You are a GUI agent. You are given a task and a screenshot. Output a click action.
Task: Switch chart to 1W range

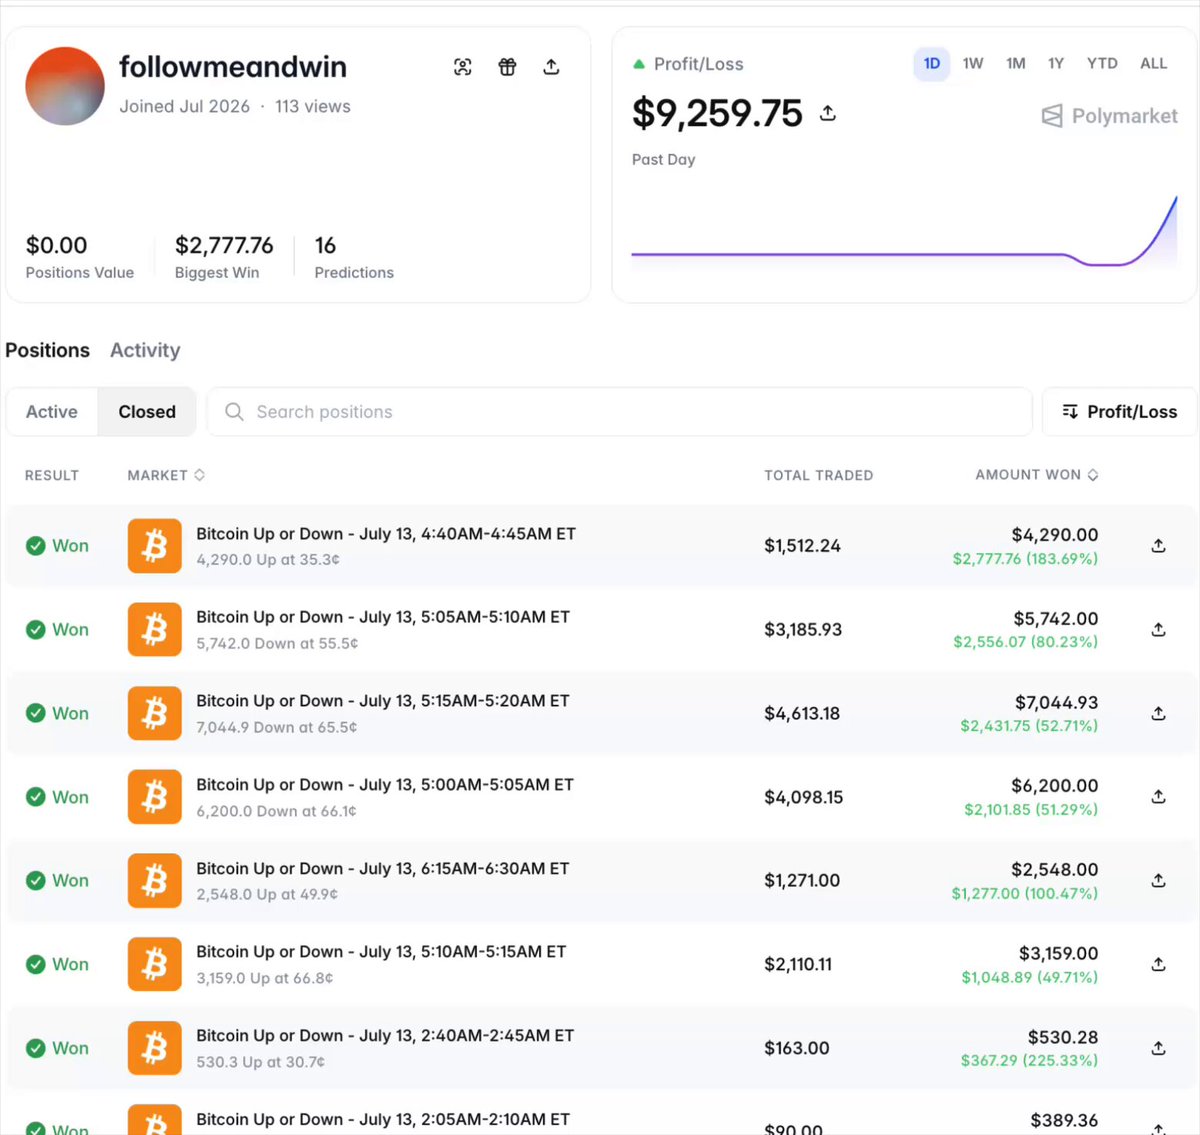(973, 64)
